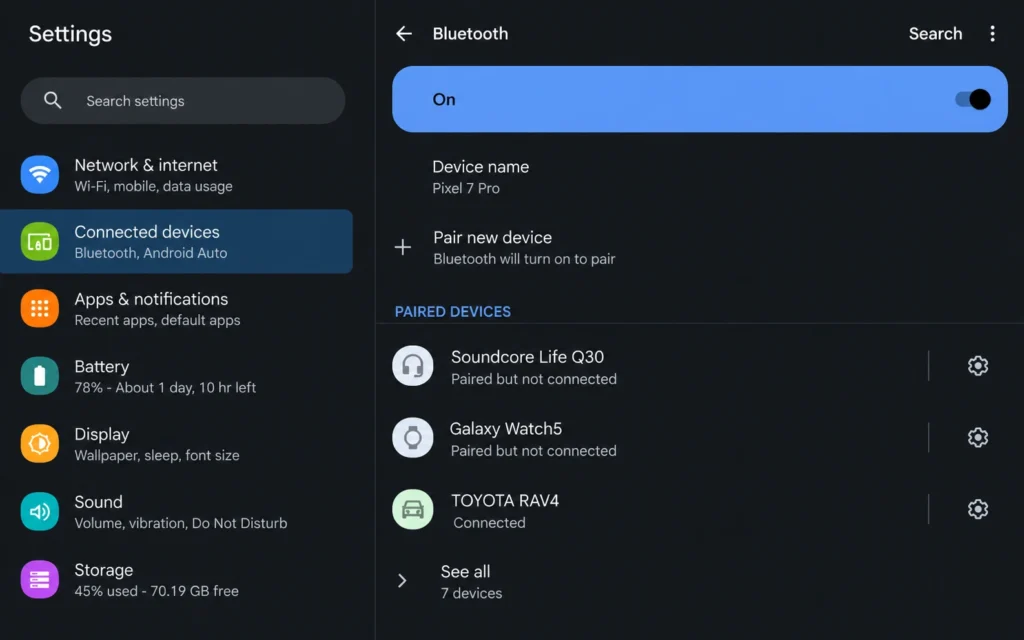The height and width of the screenshot is (640, 1024).
Task: Click 'Wallpaper, sleep, font size' subtitle
Action: [157, 455]
